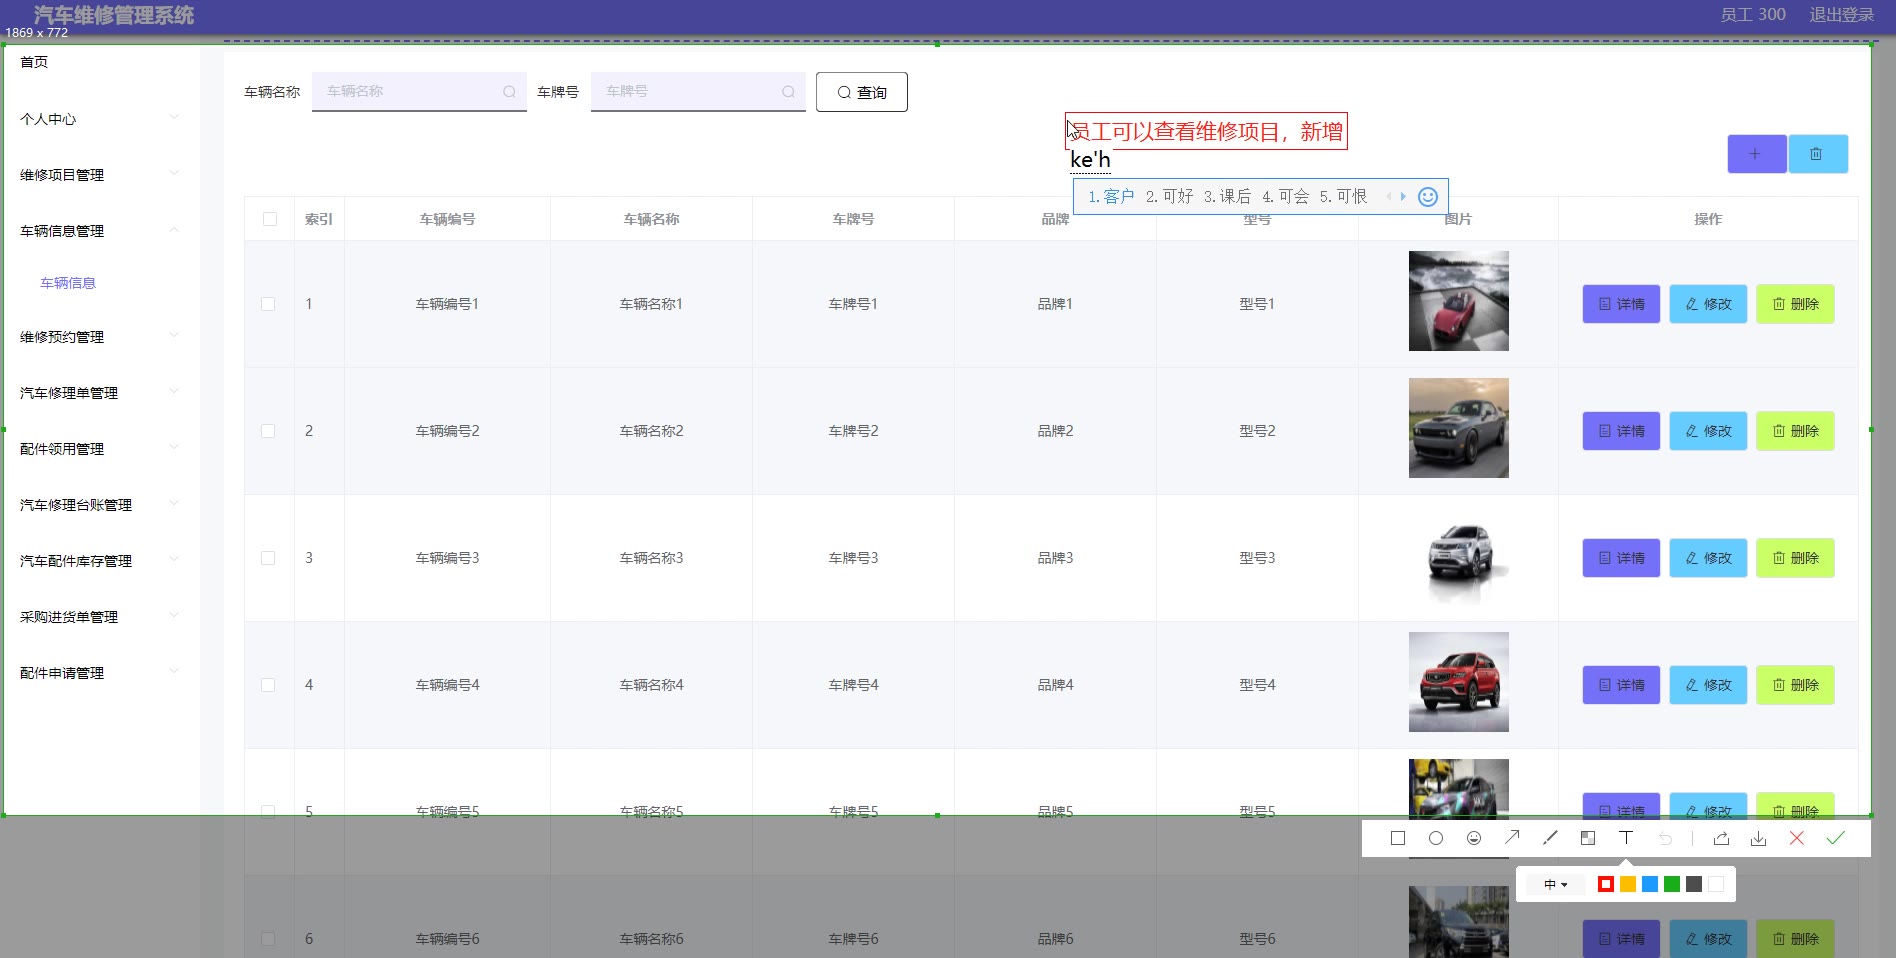The height and width of the screenshot is (958, 1896).
Task: Click the blue trash bulk-delete button
Action: pyautogui.click(x=1817, y=154)
